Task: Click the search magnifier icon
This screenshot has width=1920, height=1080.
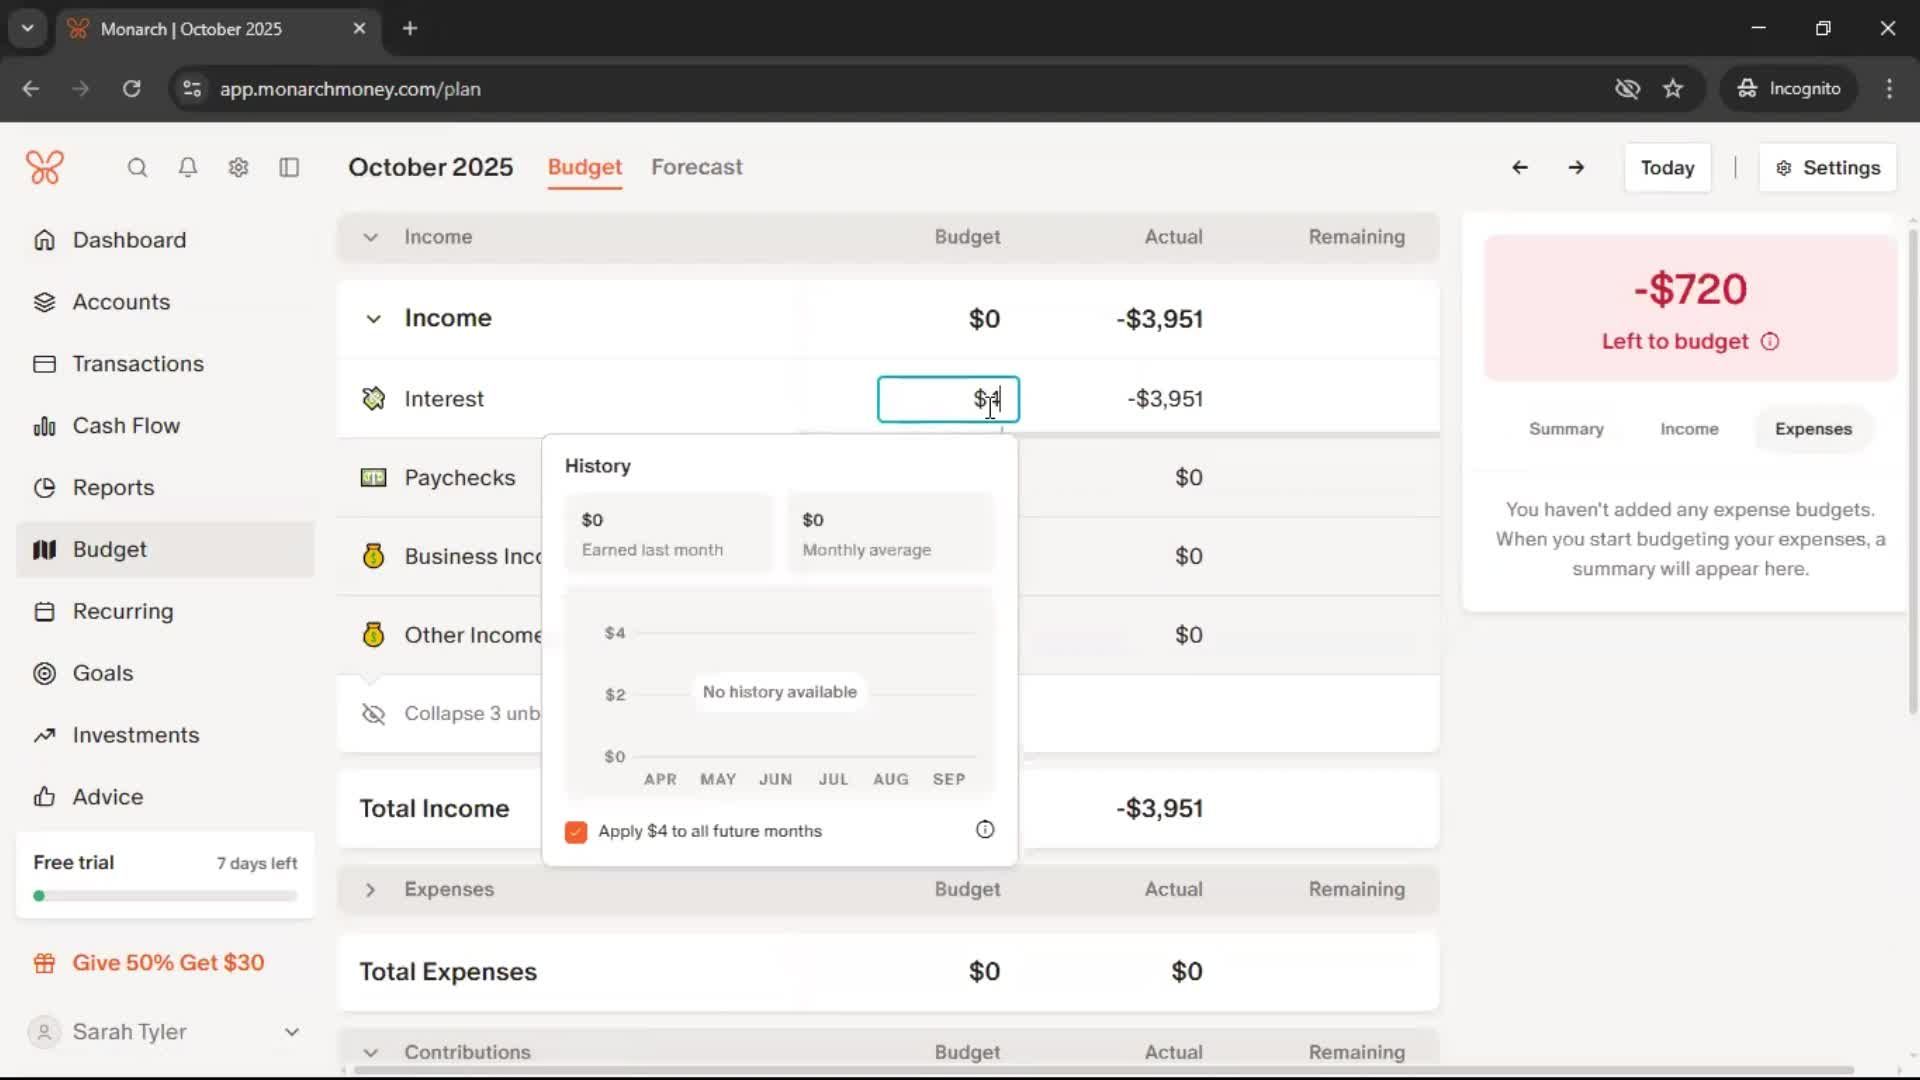Action: (137, 168)
